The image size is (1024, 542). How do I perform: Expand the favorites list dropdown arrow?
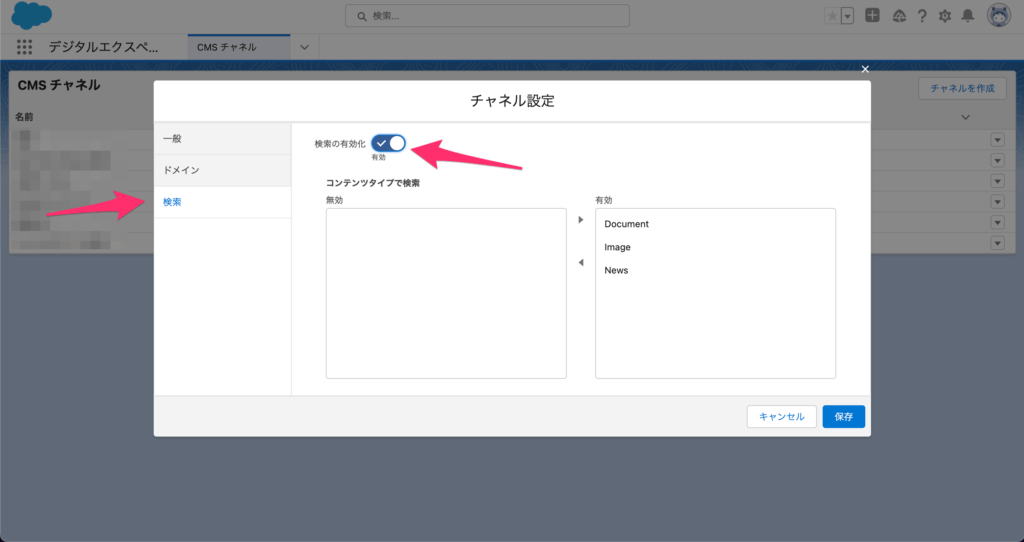tap(848, 16)
